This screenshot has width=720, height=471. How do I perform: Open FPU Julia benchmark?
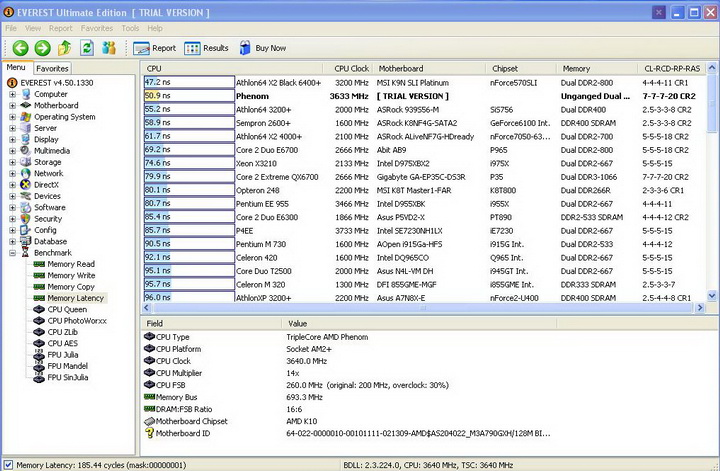tap(56, 354)
